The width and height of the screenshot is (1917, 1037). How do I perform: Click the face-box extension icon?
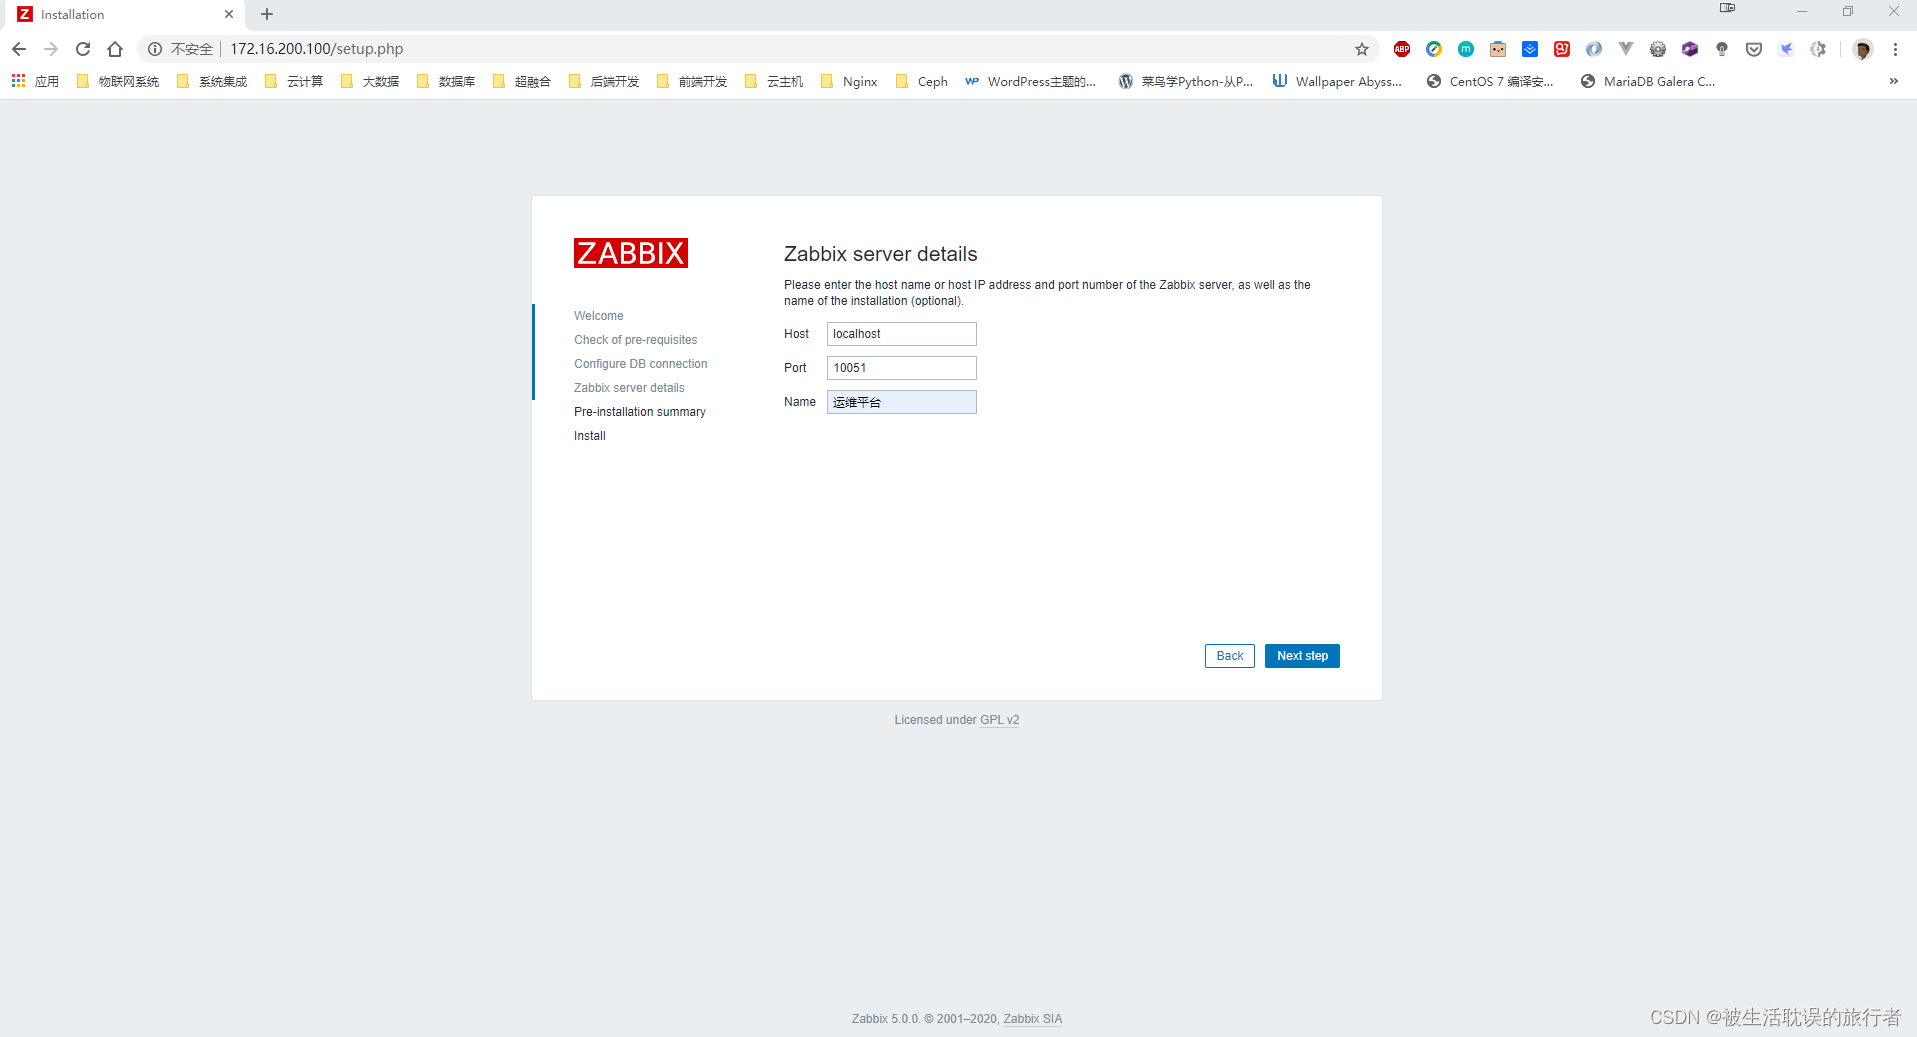[x=1498, y=49]
